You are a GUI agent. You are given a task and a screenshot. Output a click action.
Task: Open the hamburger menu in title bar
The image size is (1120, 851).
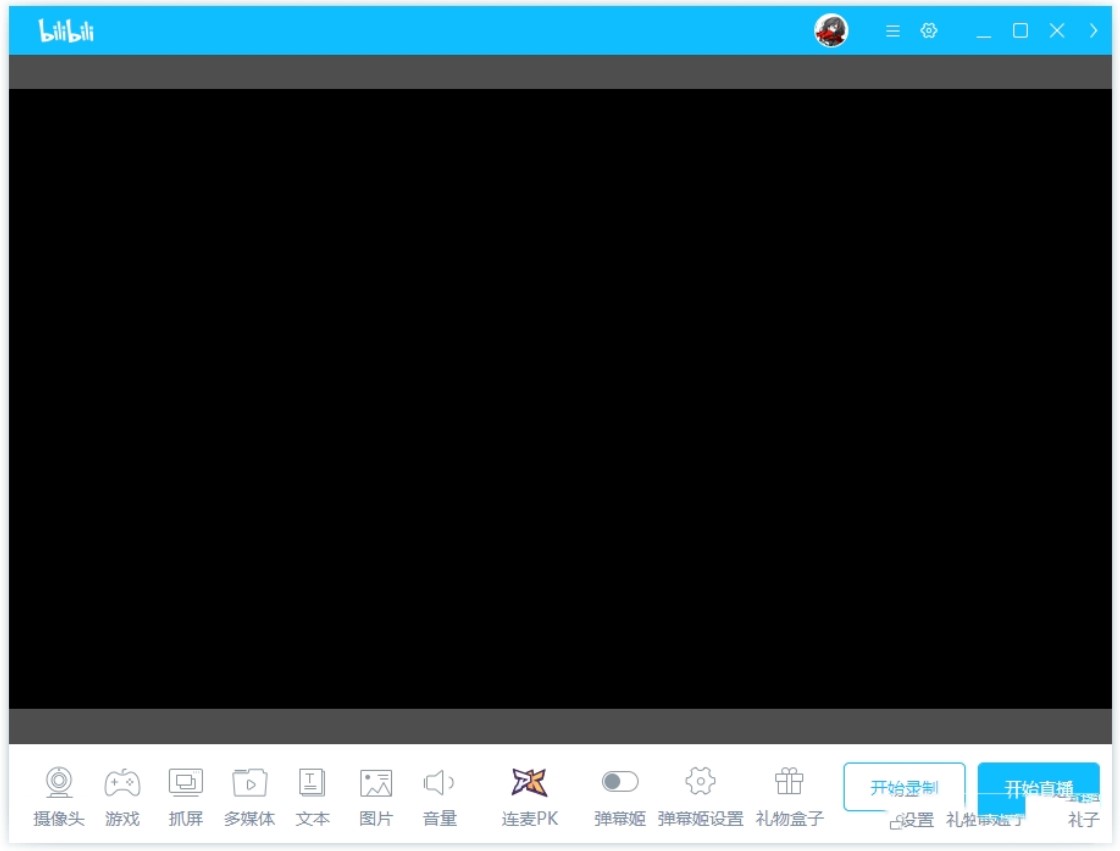(893, 31)
